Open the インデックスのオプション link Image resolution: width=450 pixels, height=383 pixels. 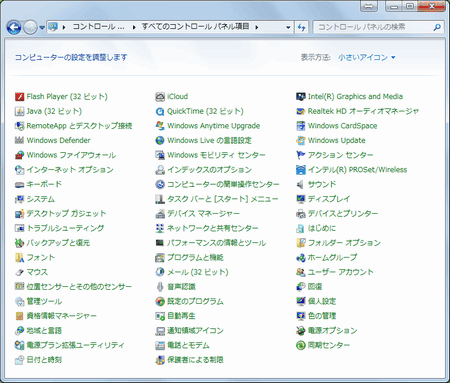(209, 170)
